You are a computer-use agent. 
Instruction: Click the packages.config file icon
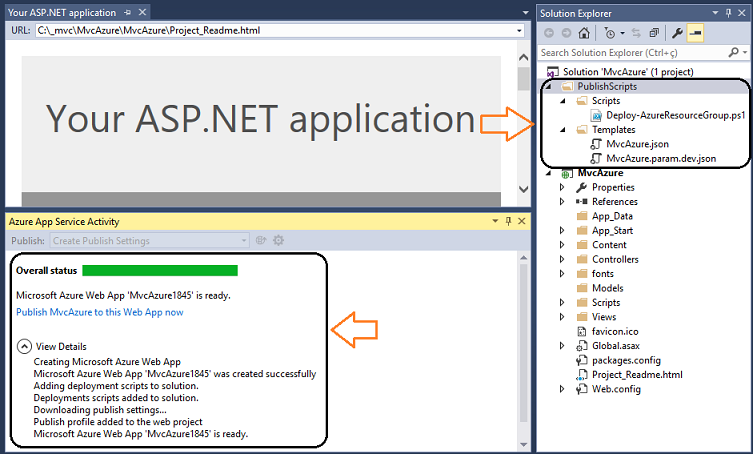click(582, 360)
